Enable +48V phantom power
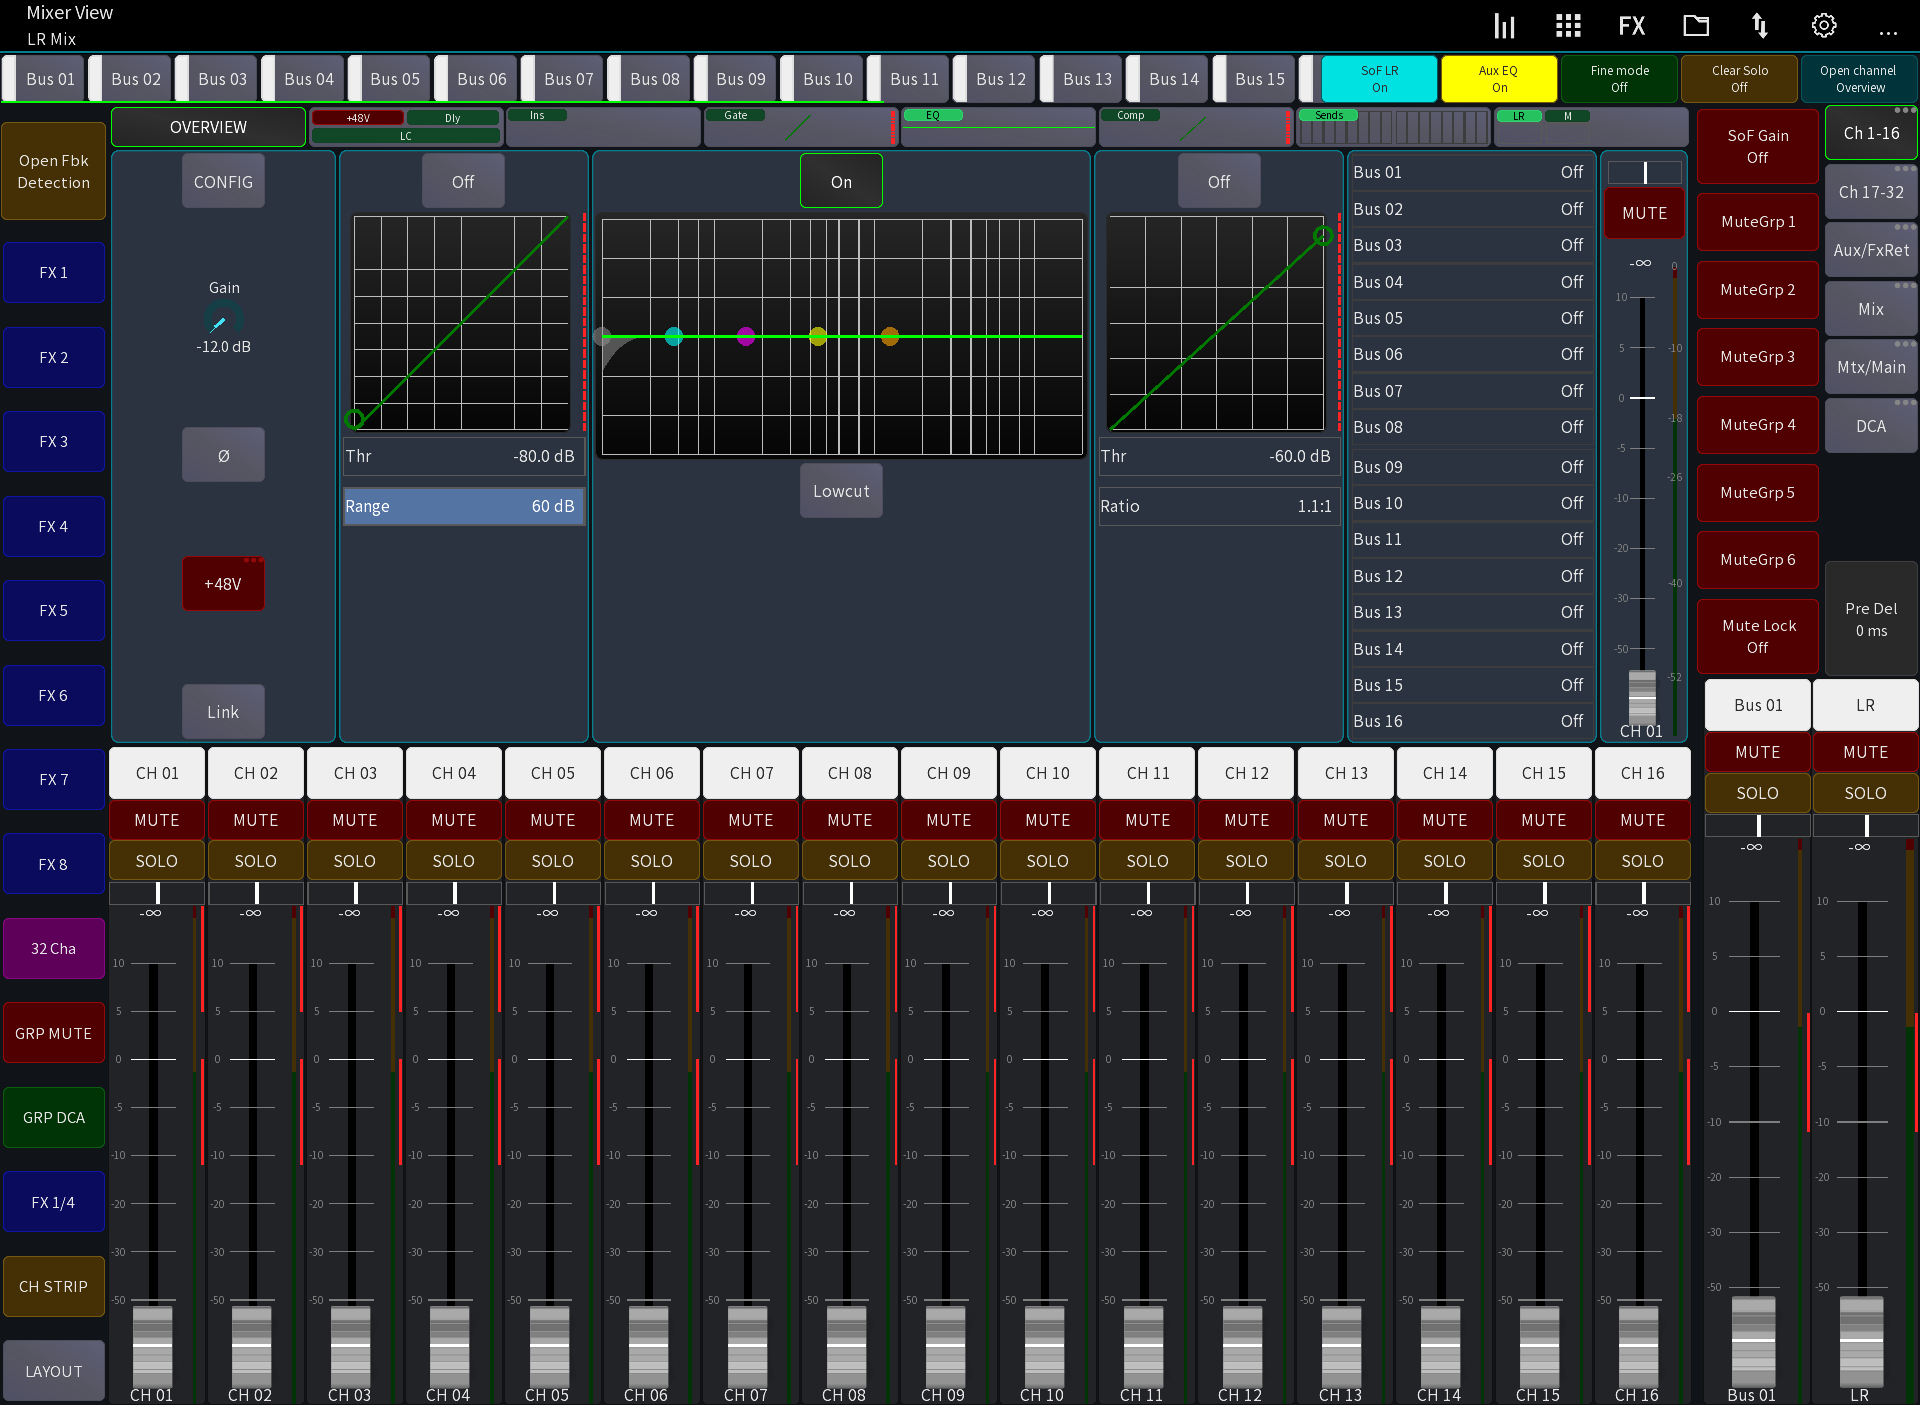This screenshot has height=1405, width=1920. [223, 583]
